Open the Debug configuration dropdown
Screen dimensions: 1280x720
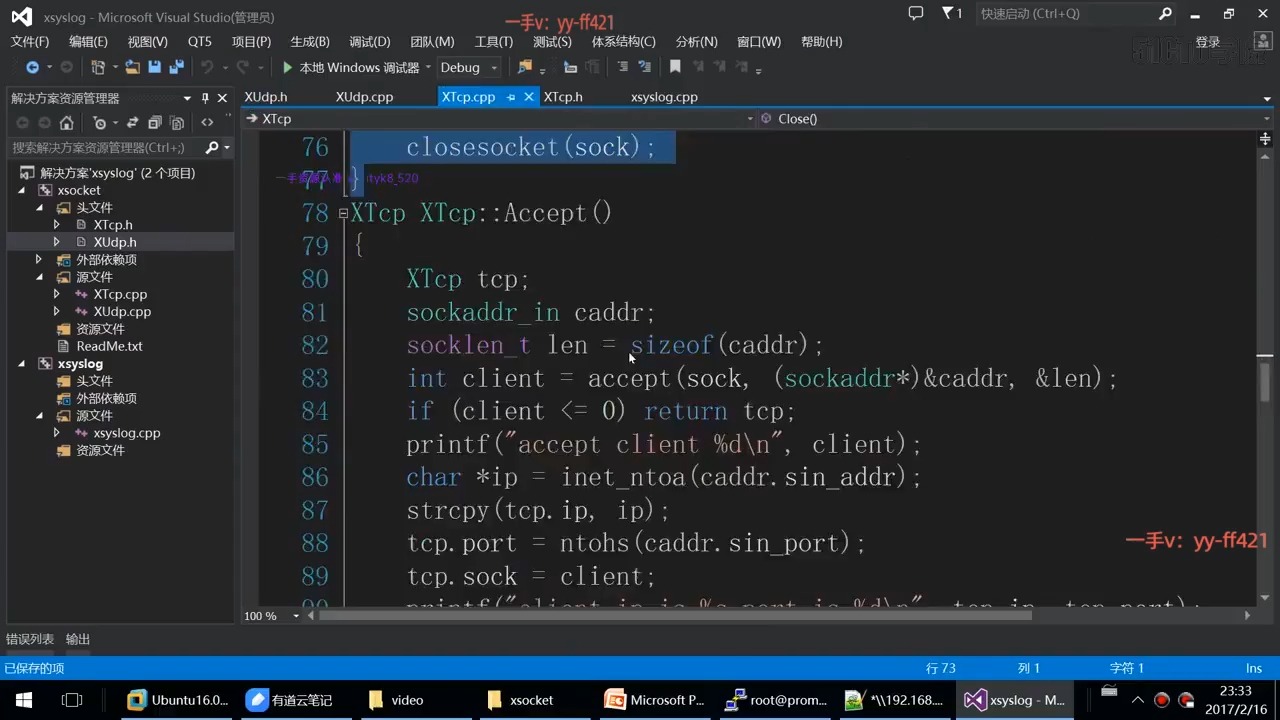point(493,67)
